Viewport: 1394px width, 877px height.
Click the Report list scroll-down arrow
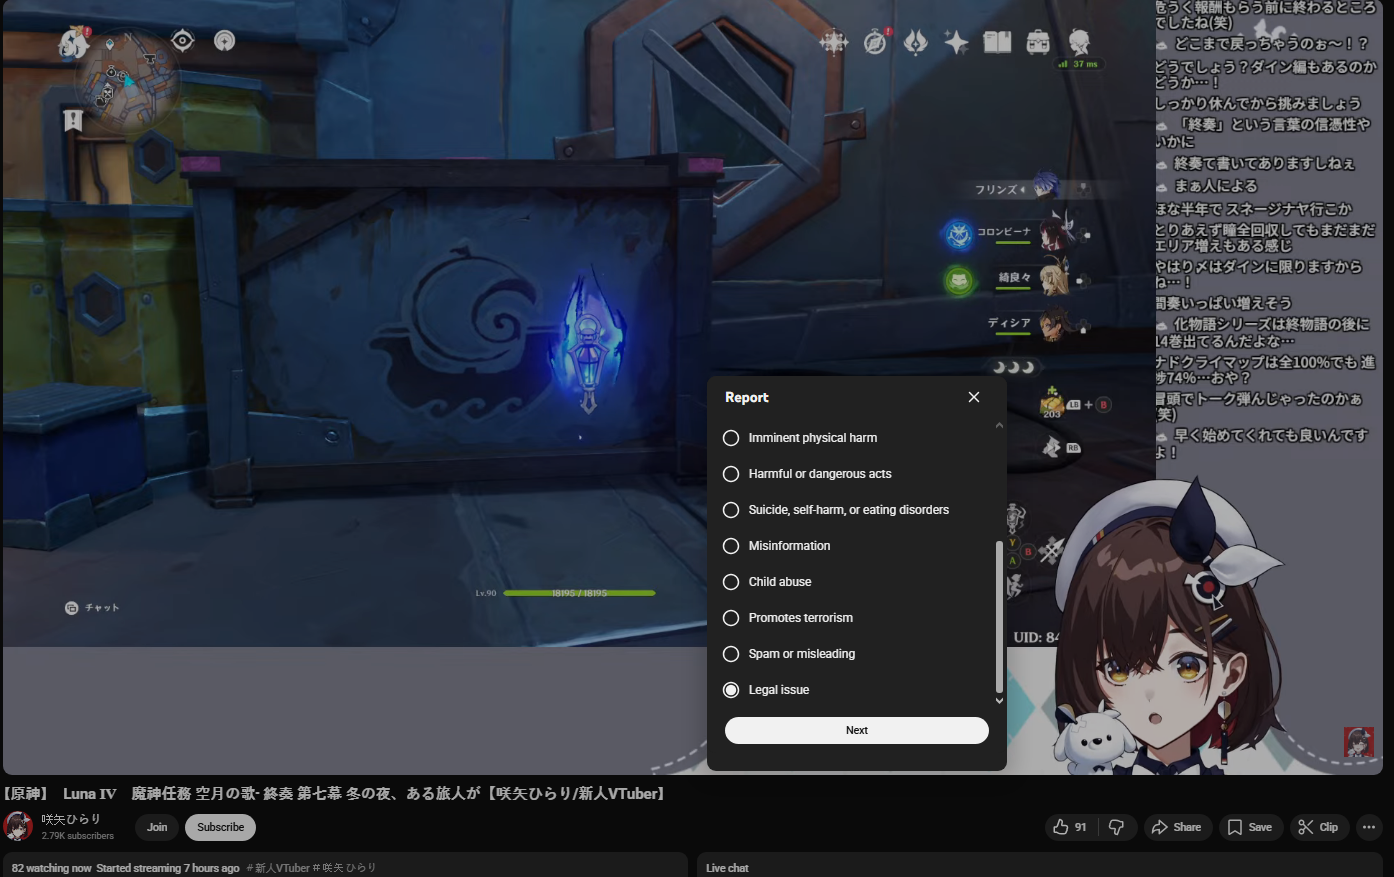pos(998,701)
